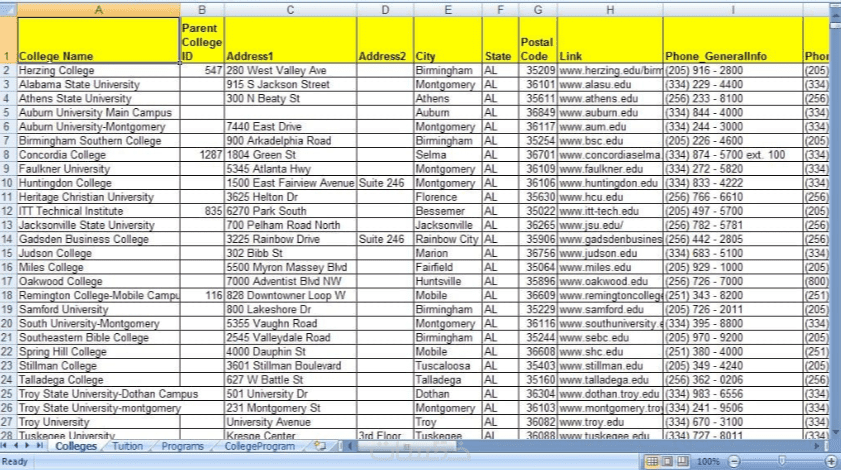Select cell University Avenue in Troy row
This screenshot has height=470, width=841.
point(291,422)
